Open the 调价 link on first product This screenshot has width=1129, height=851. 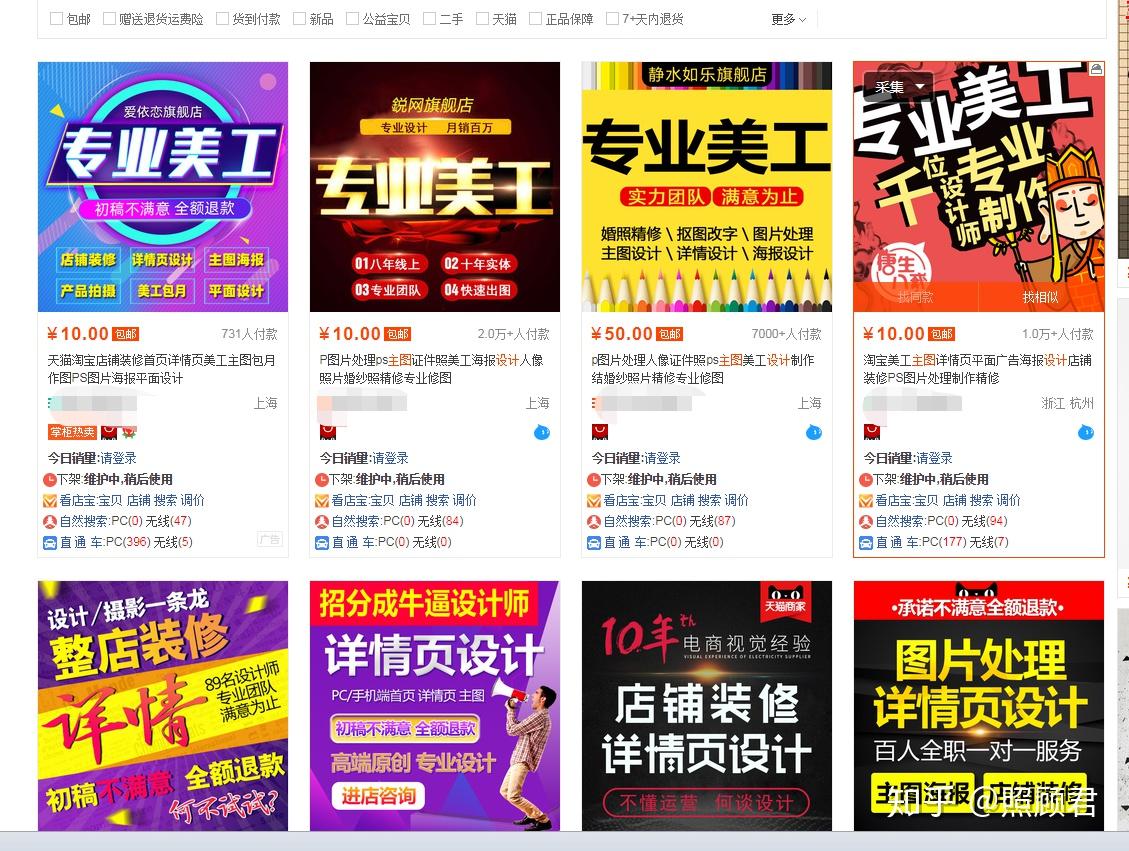[x=192, y=500]
